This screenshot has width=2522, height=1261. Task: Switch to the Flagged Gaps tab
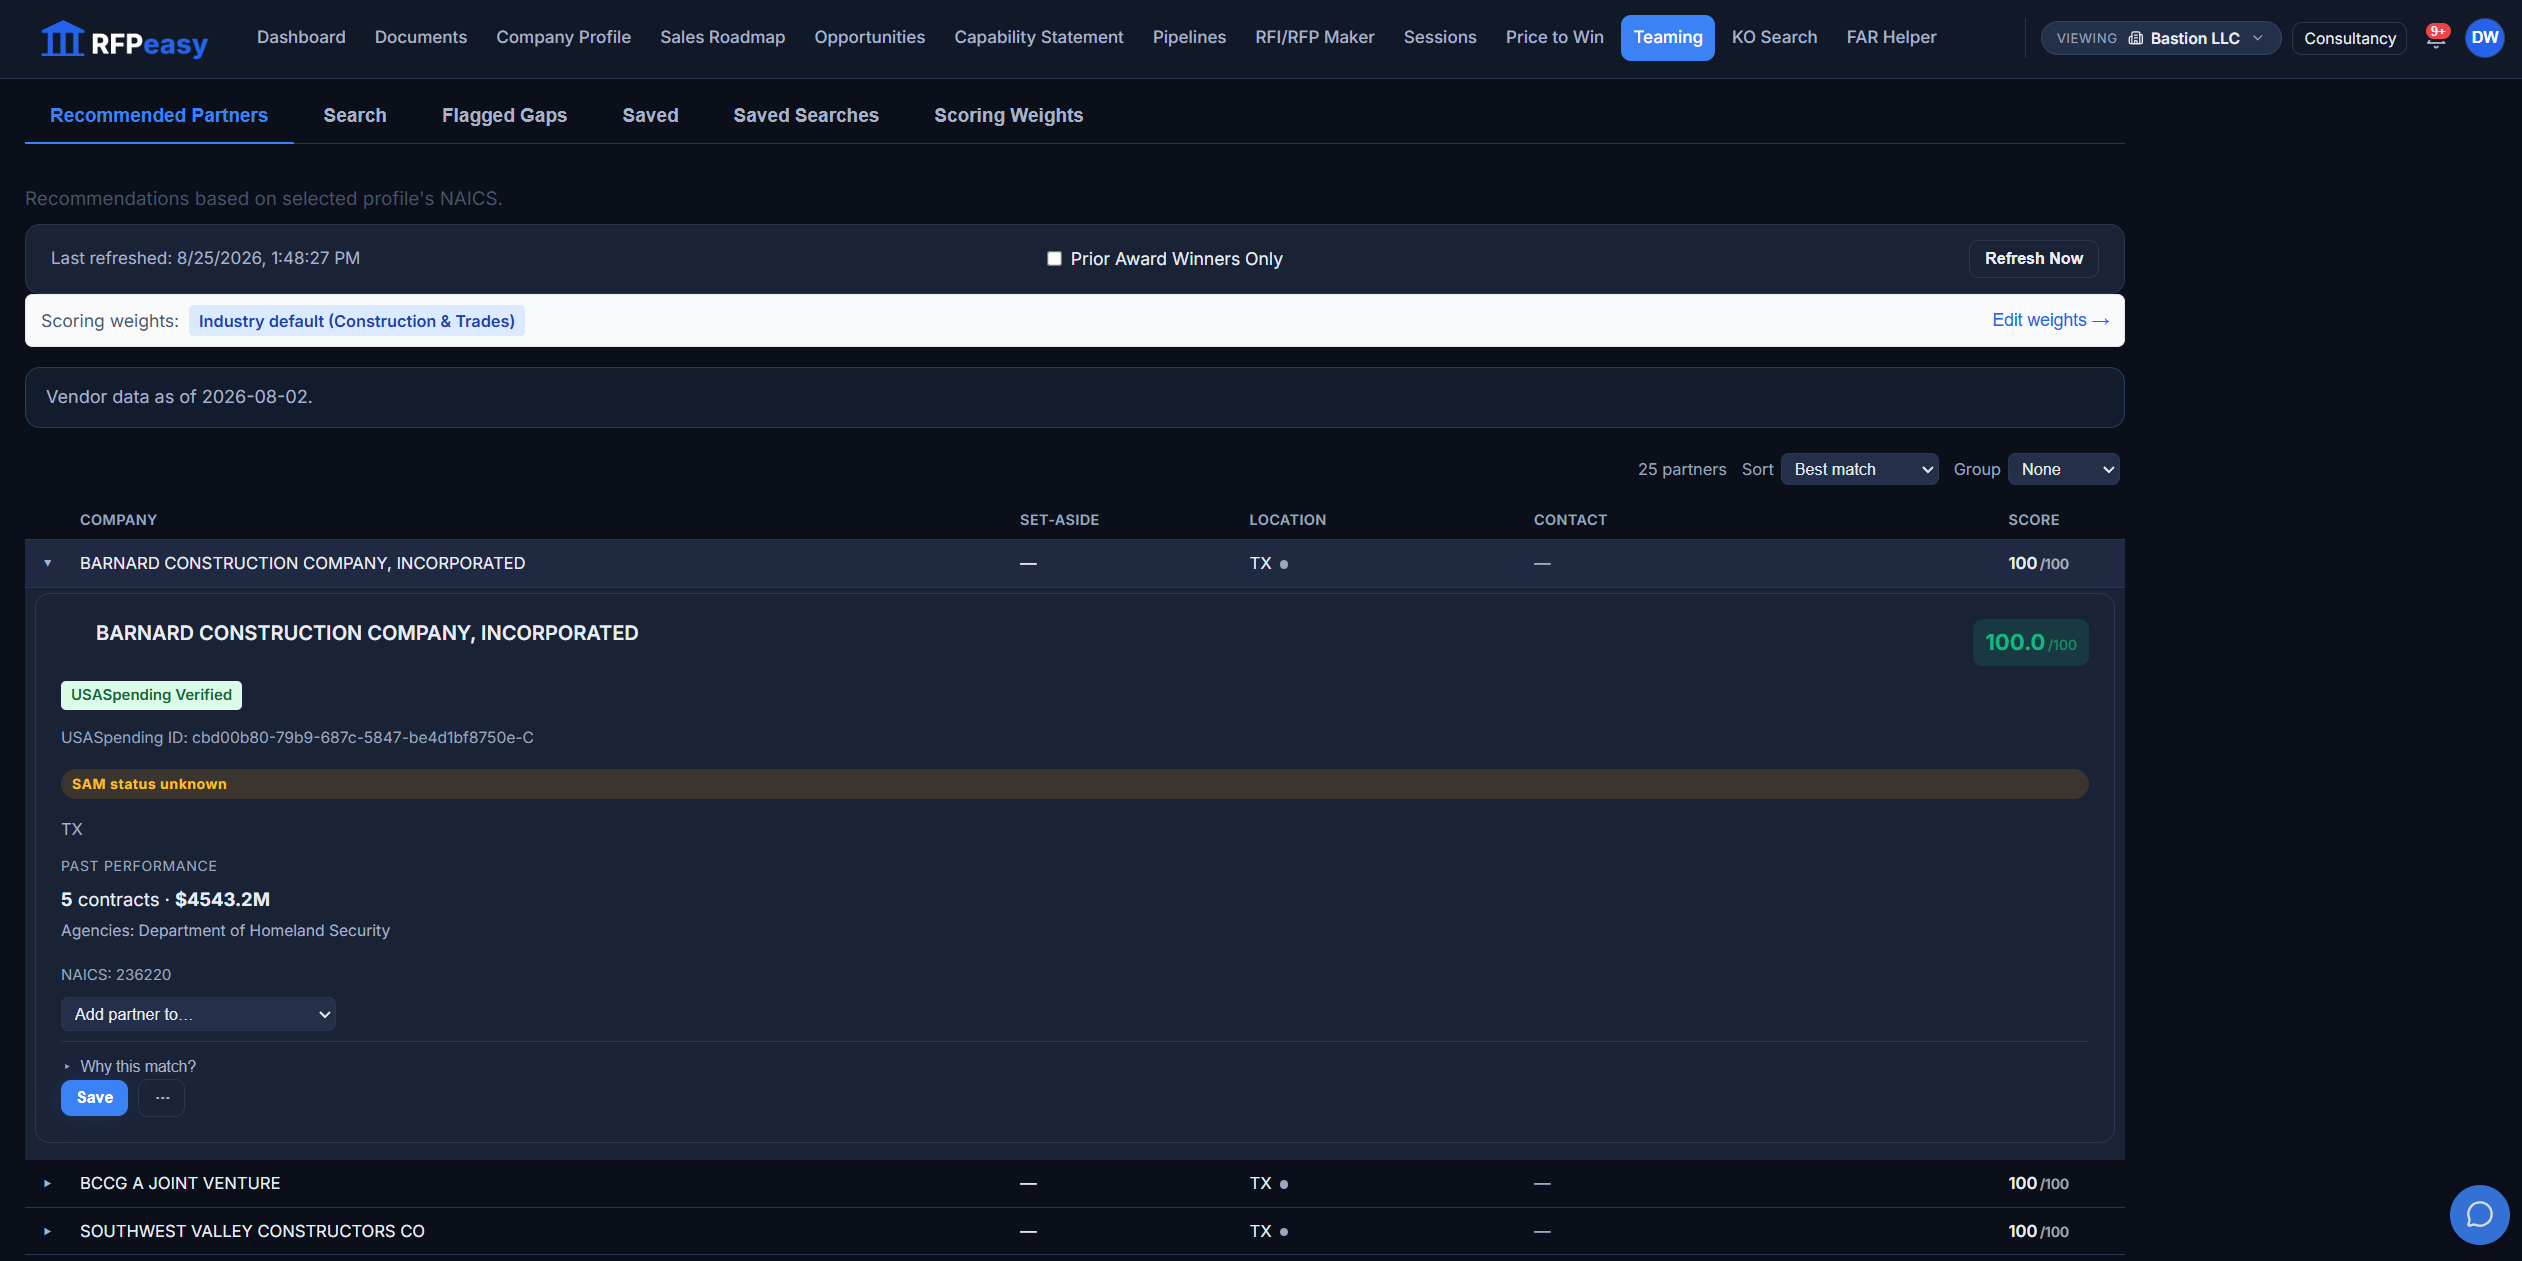pyautogui.click(x=504, y=115)
